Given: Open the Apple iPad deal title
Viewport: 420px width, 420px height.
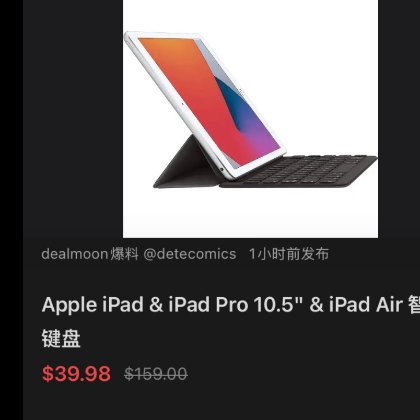Looking at the screenshot, I should tap(231, 322).
